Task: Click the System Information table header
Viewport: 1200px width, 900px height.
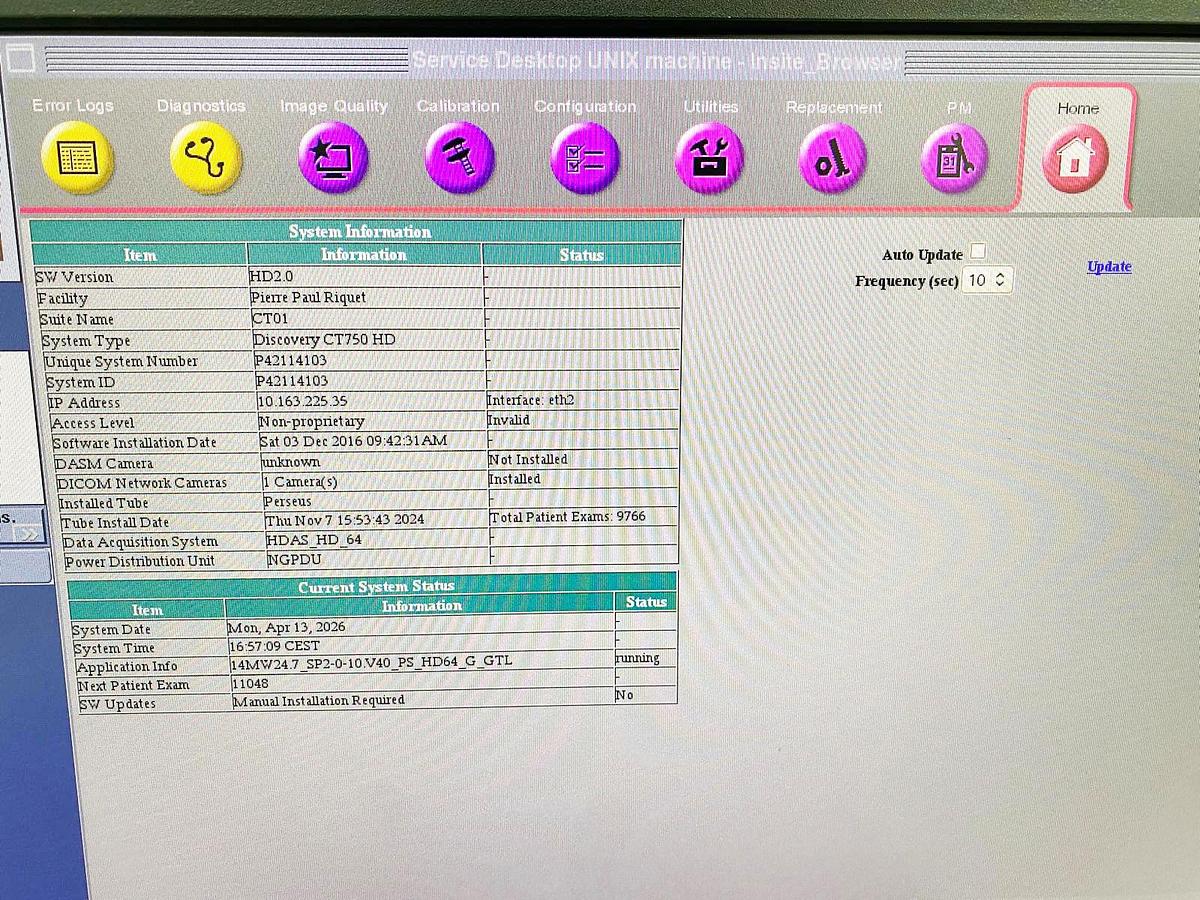Action: (359, 231)
